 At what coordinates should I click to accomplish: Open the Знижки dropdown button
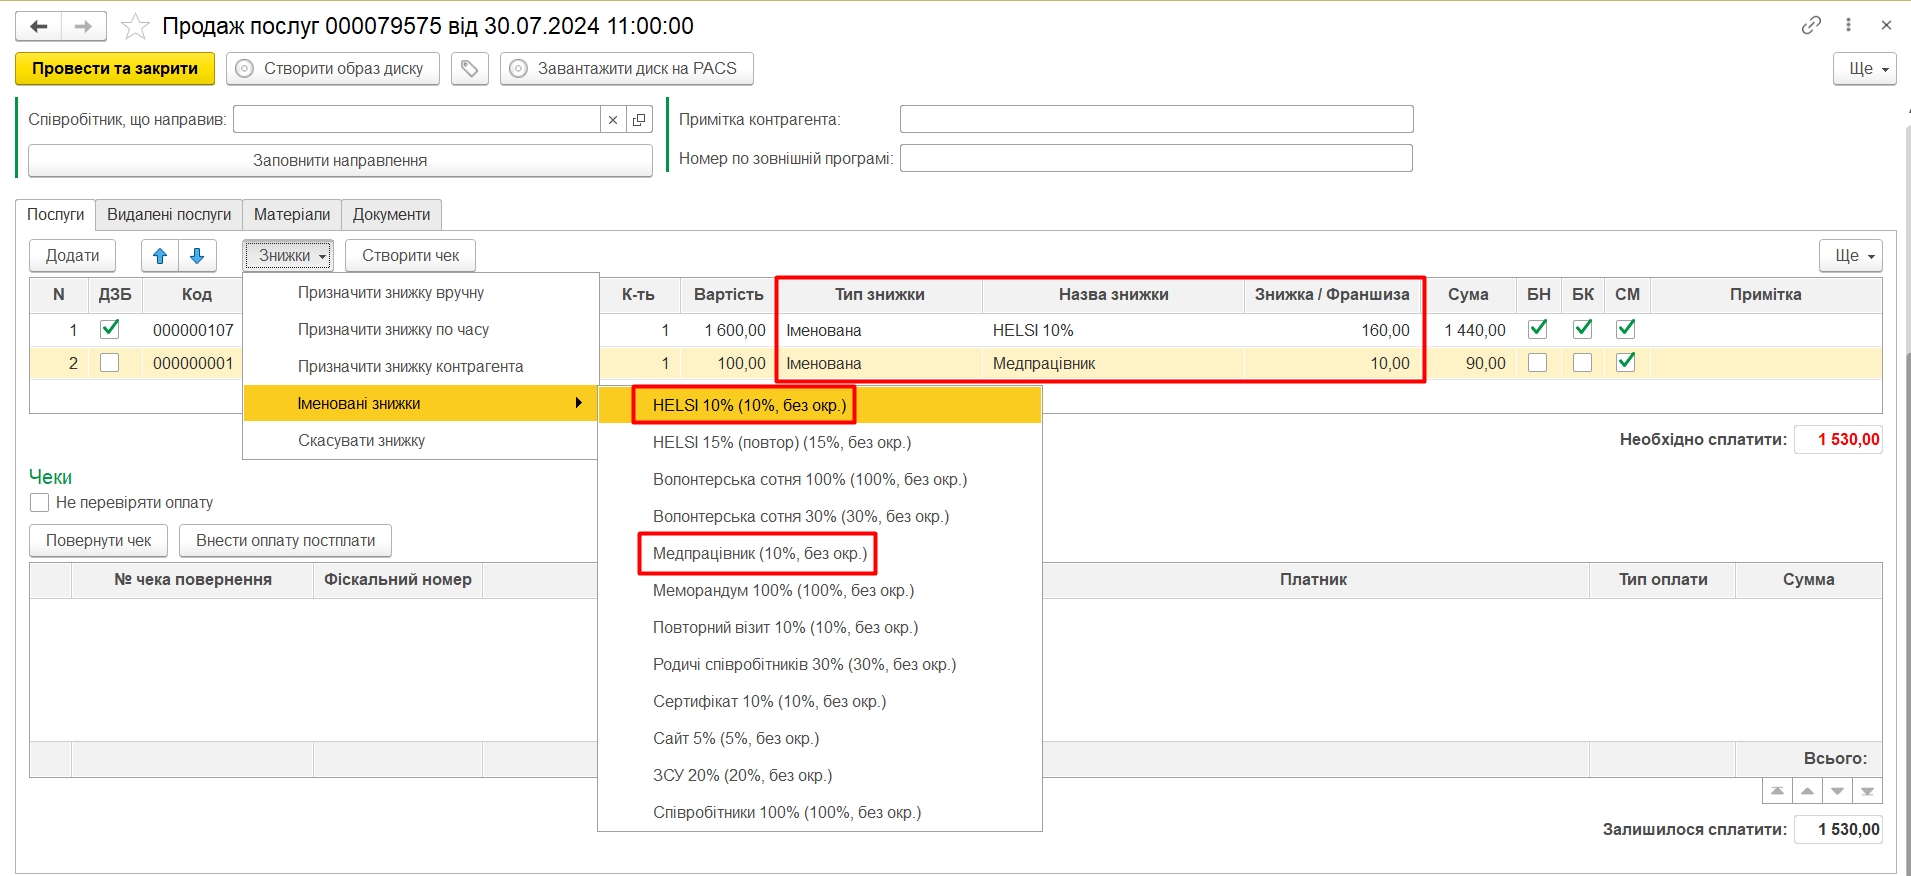(x=288, y=256)
